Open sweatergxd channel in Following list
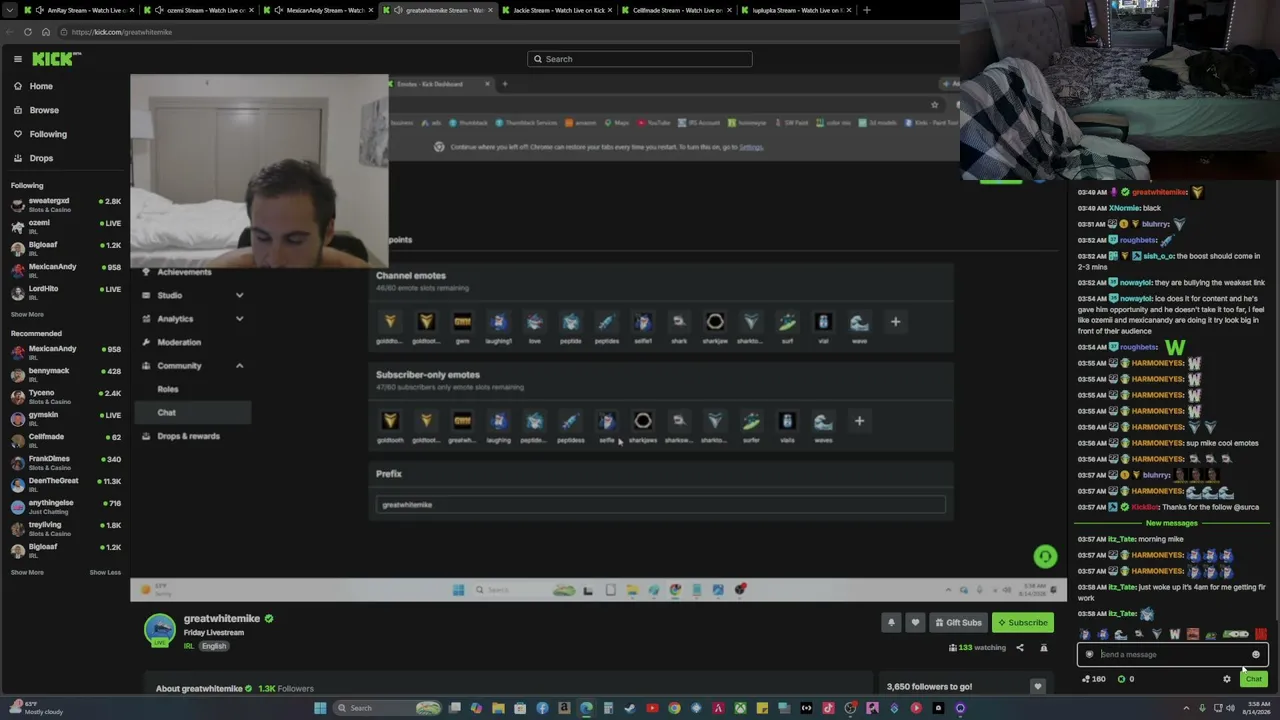The width and height of the screenshot is (1280, 720). tap(64, 204)
